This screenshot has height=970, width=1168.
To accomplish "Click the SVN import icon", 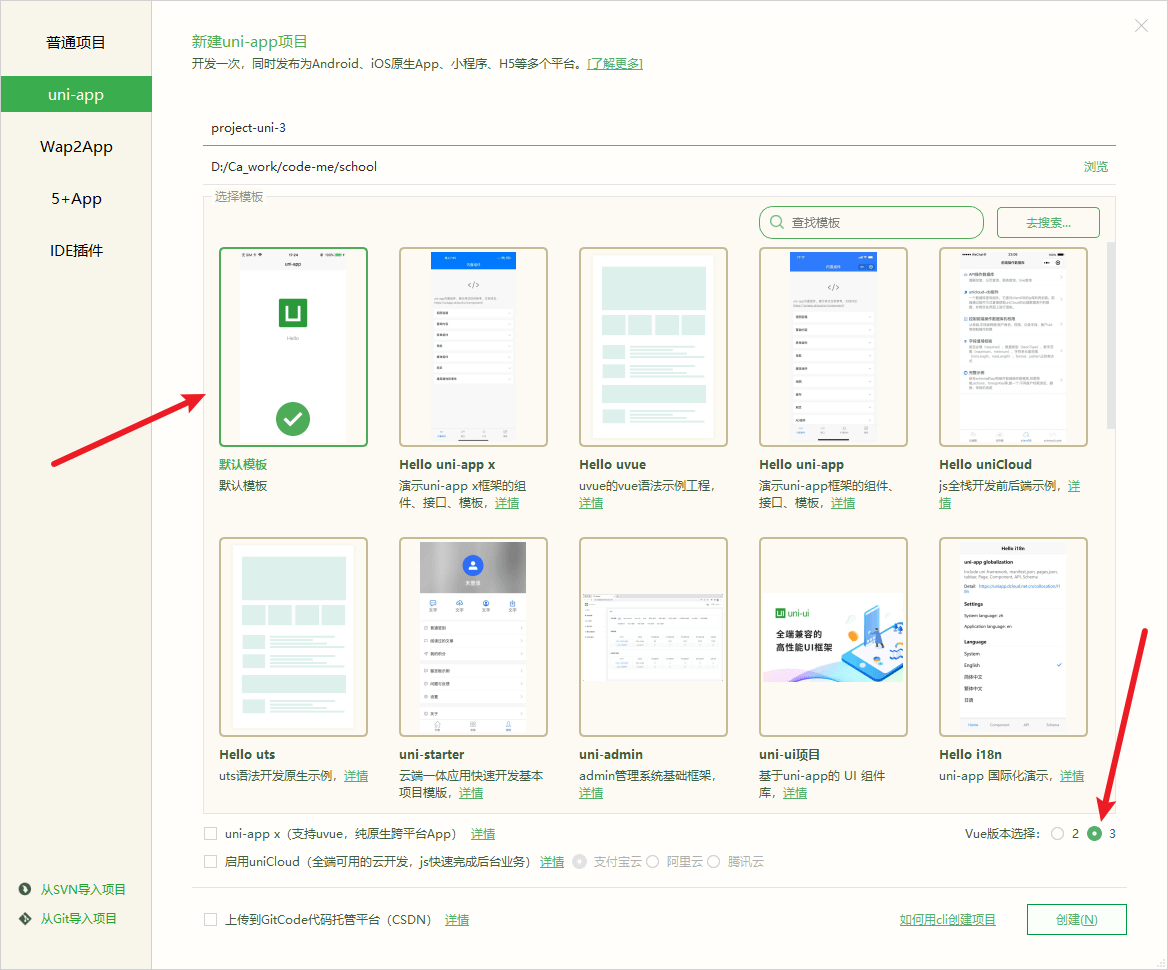I will click(25, 889).
